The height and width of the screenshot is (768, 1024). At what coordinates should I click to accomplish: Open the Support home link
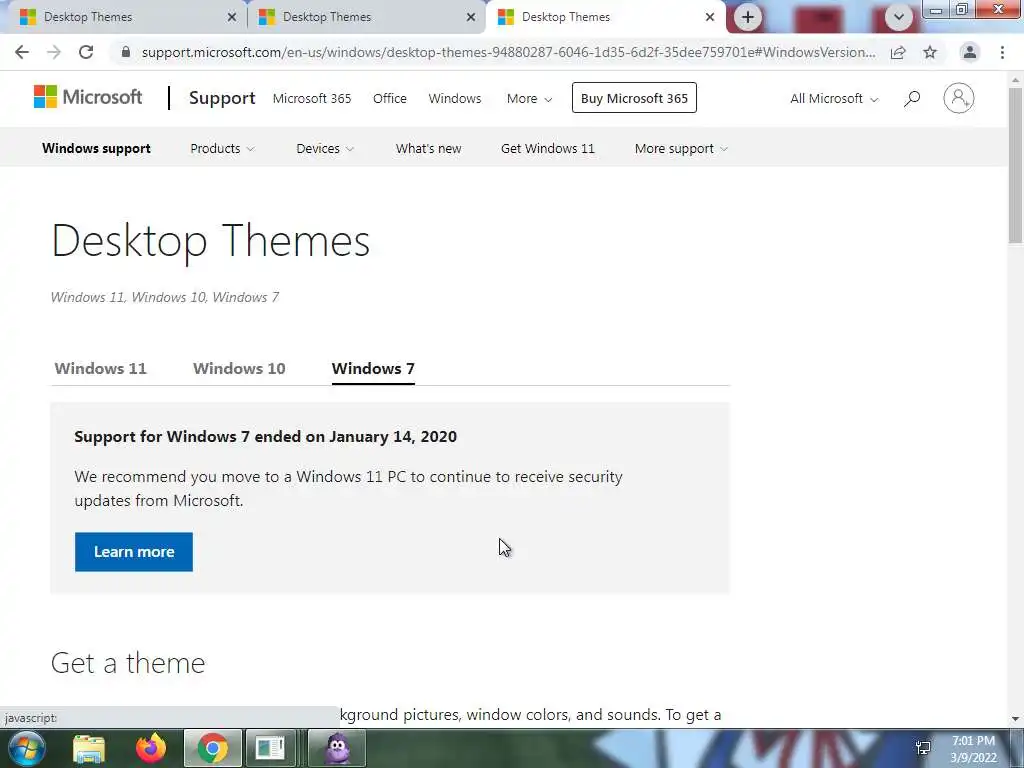(222, 98)
